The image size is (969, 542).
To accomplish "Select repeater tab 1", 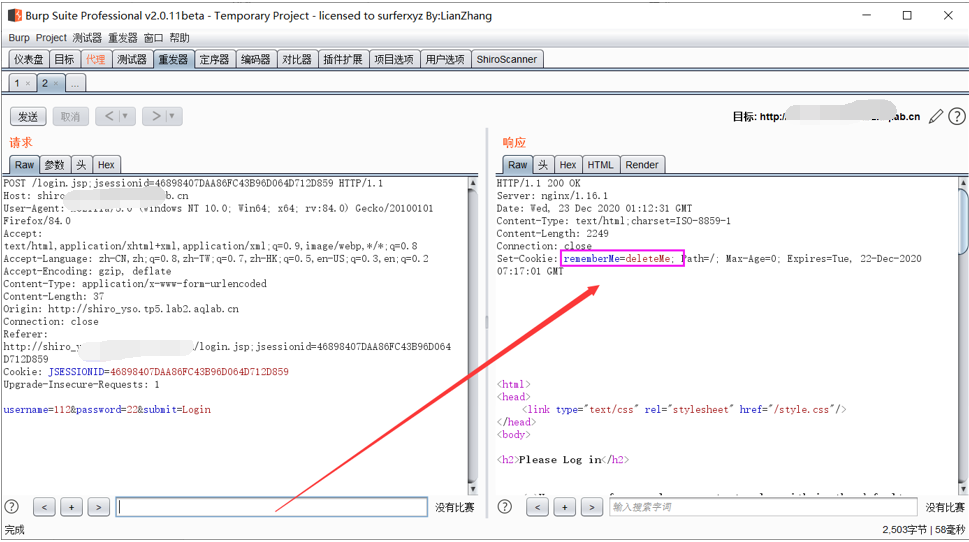I will tap(17, 83).
